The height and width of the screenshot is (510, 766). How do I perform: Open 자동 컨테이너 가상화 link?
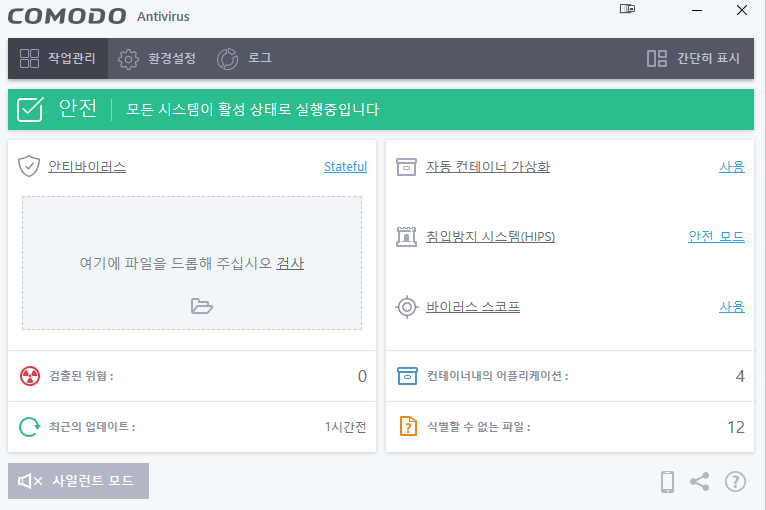coord(488,167)
